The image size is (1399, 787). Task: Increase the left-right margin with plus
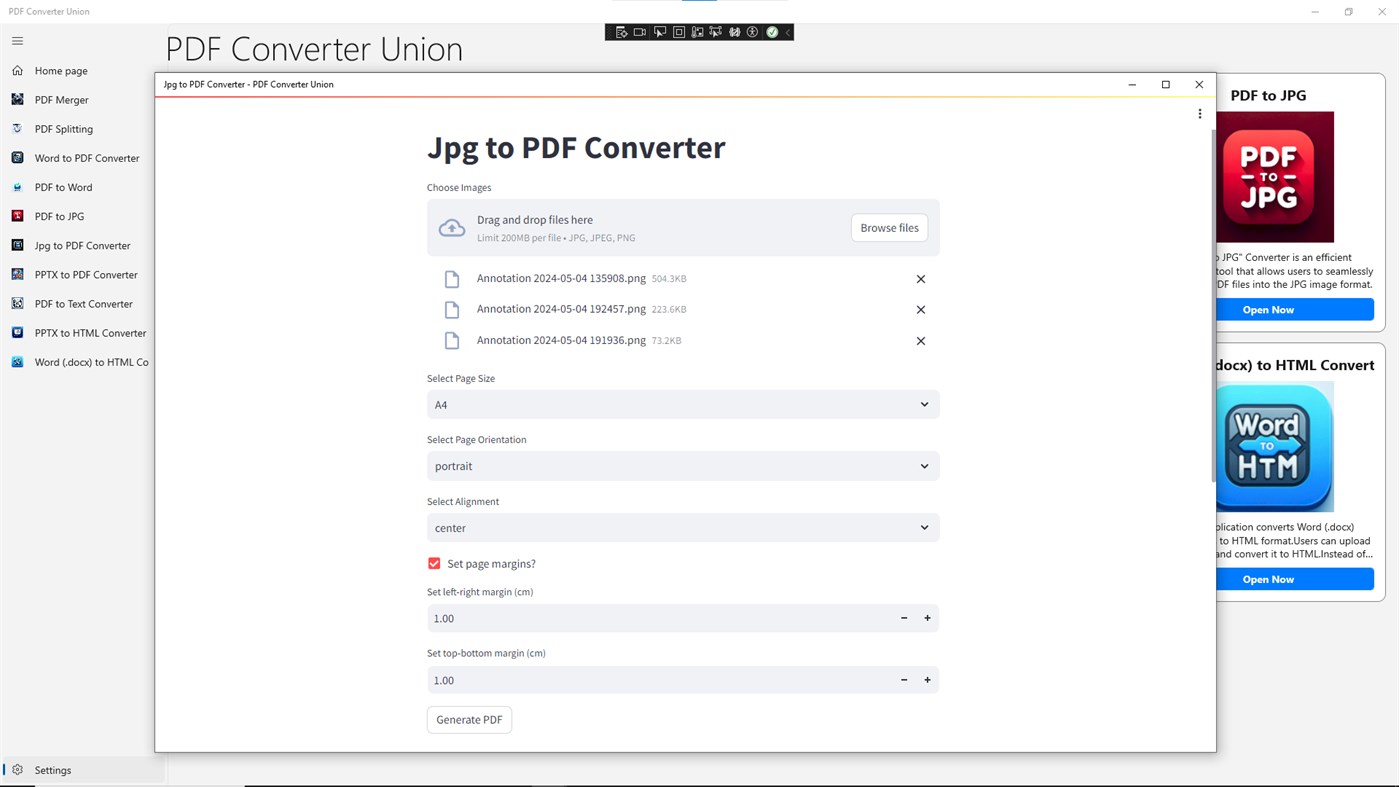(926, 617)
